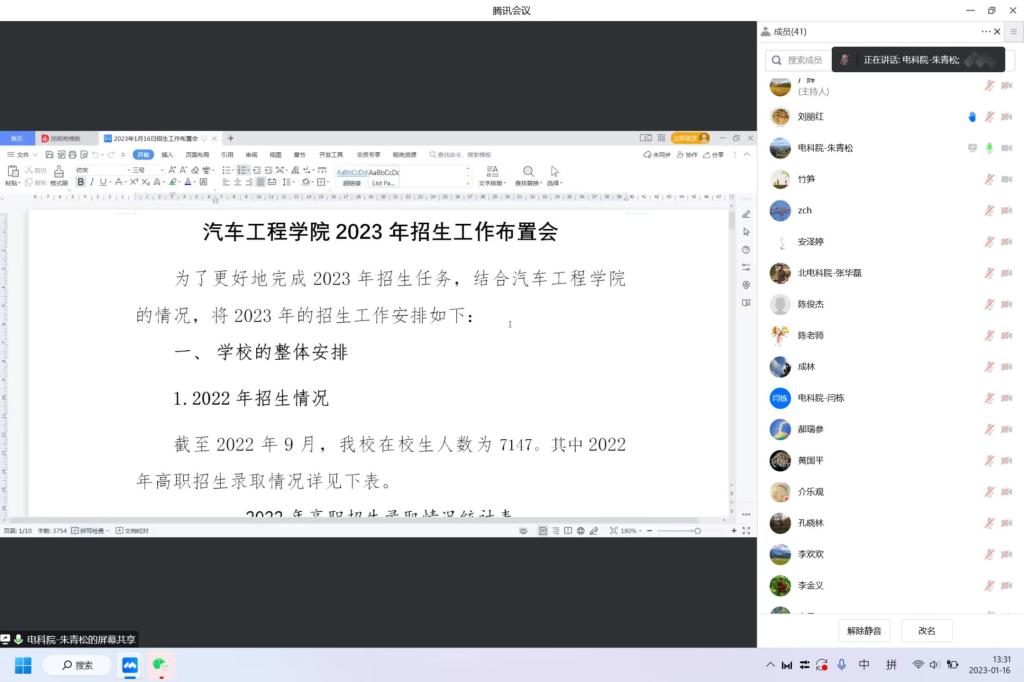Click the 选择 selection arrow tool
The image size is (1024, 682).
click(554, 174)
